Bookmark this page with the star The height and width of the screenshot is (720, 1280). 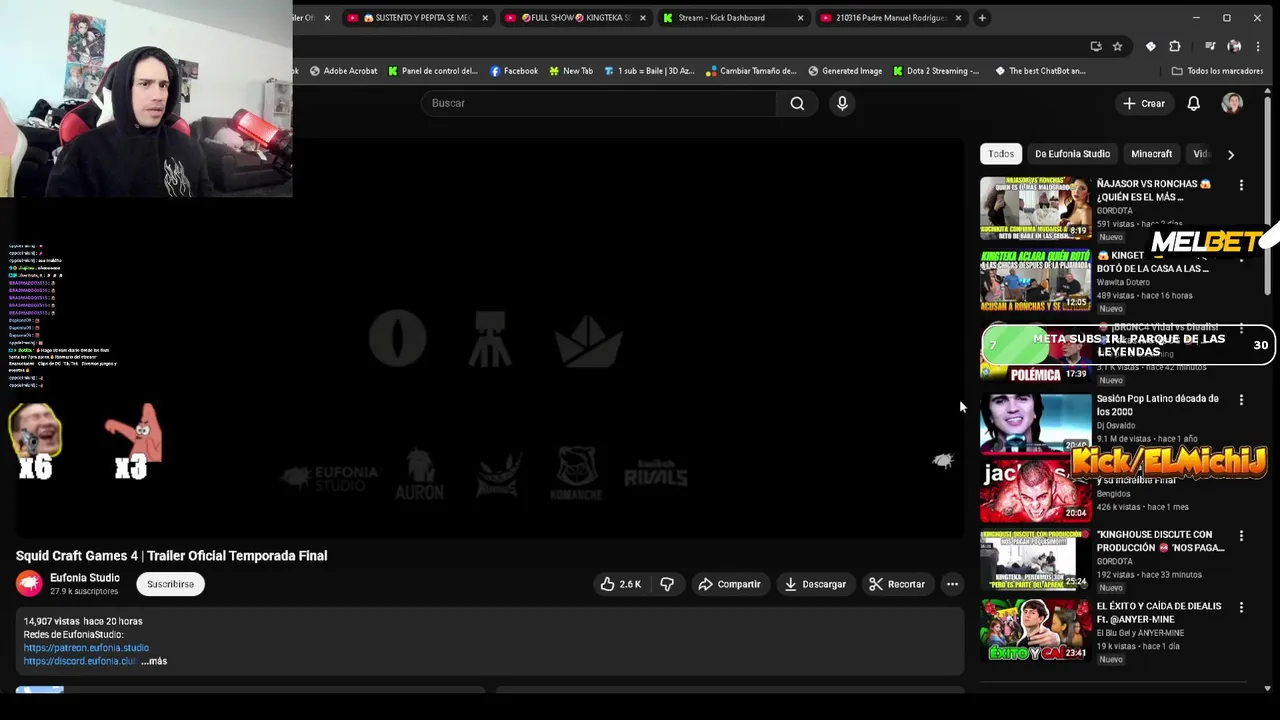pyautogui.click(x=1117, y=46)
